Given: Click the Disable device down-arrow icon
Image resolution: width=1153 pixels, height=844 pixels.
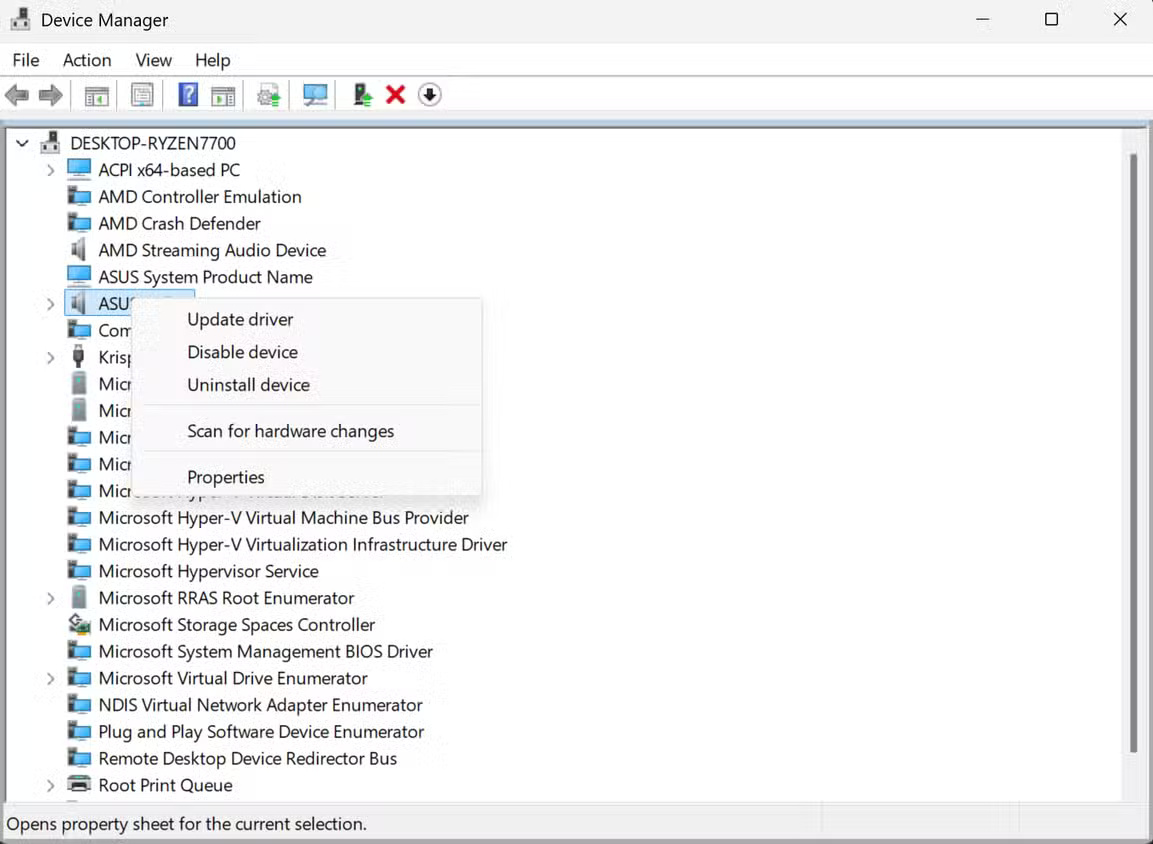Looking at the screenshot, I should point(430,94).
